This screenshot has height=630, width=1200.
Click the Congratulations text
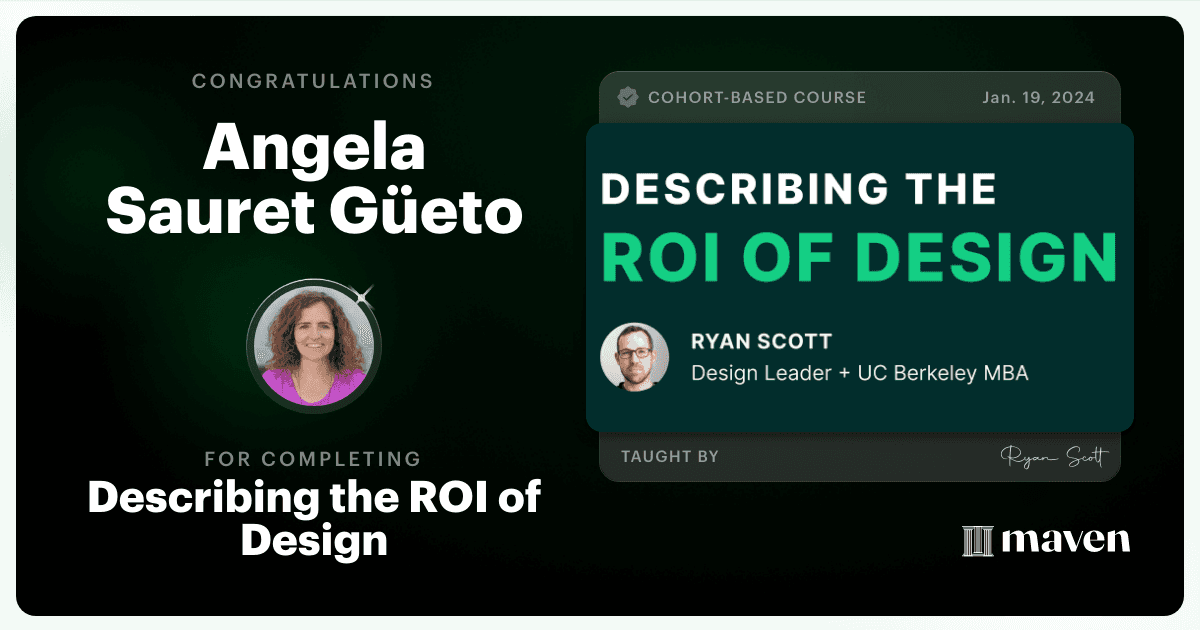(313, 81)
